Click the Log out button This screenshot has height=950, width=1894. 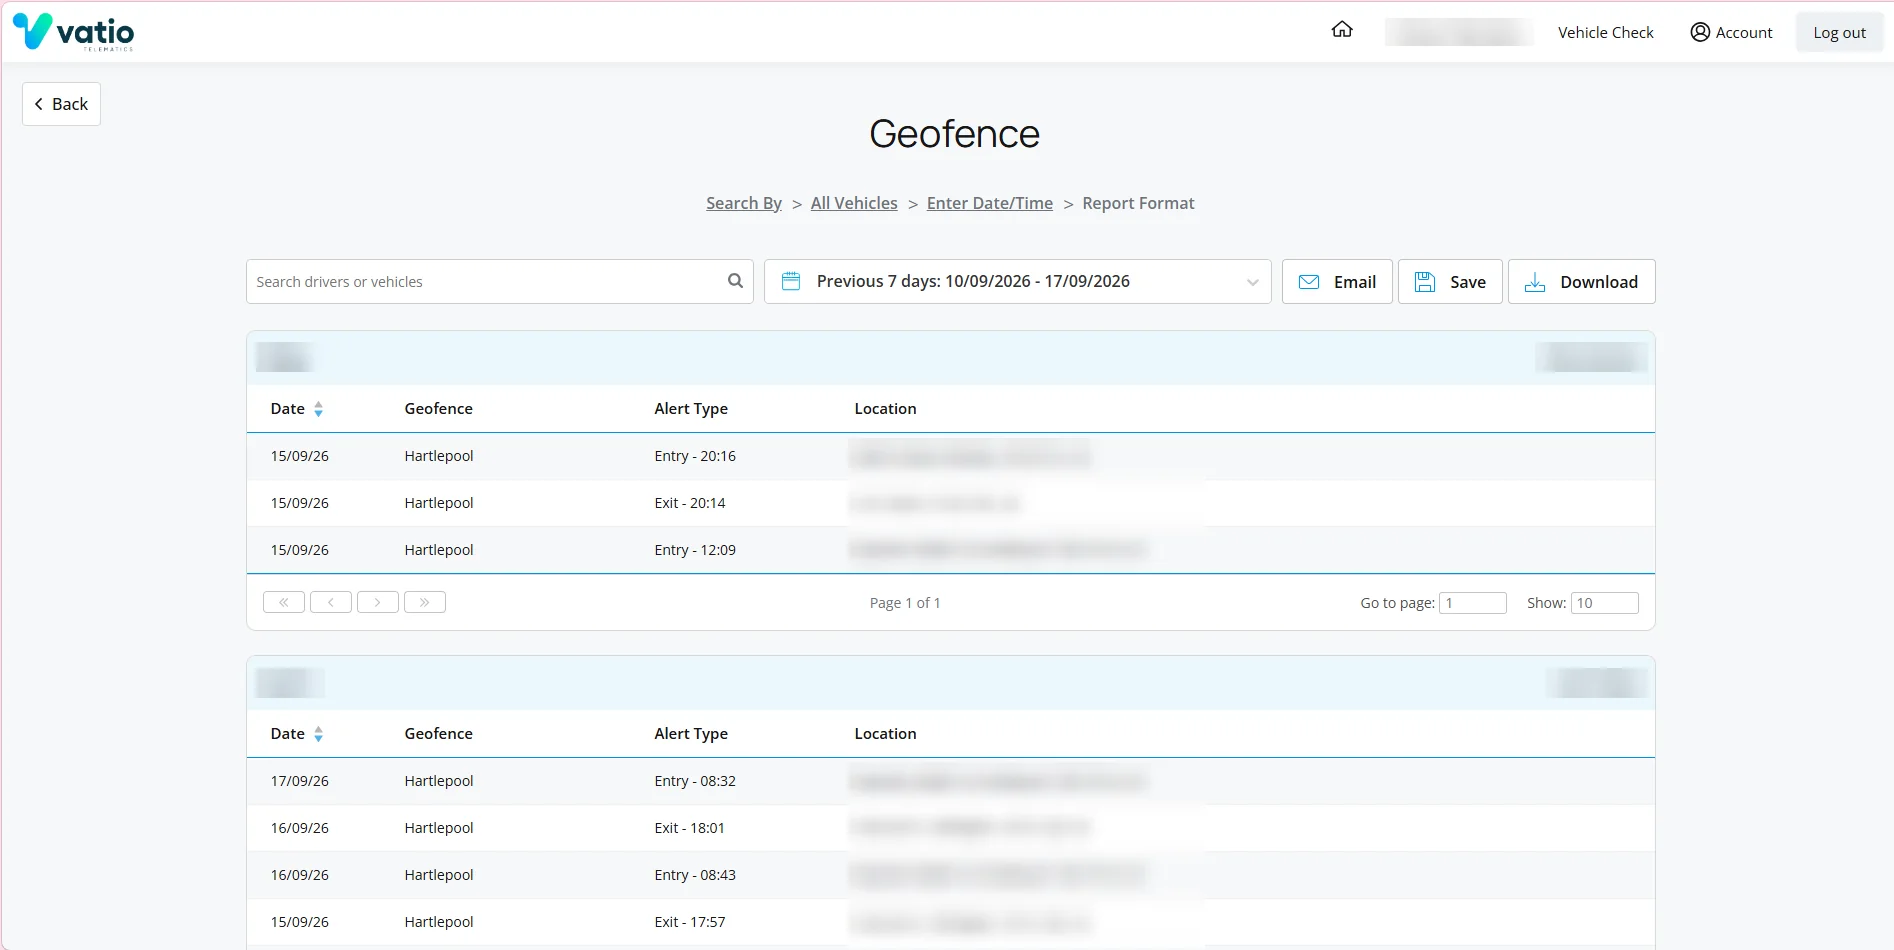1840,32
